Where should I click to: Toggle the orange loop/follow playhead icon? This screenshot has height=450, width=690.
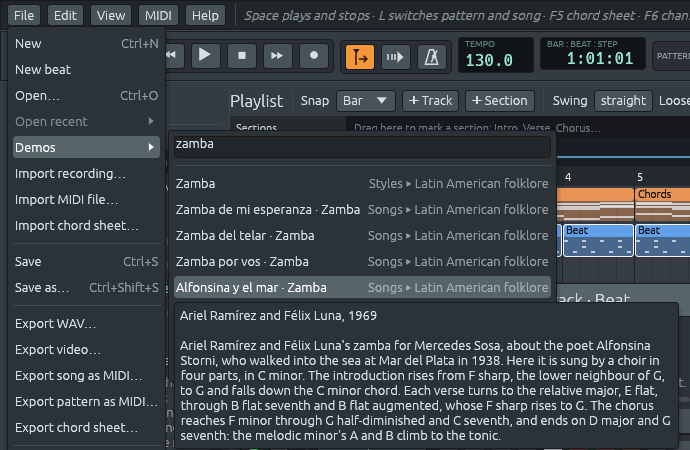360,57
